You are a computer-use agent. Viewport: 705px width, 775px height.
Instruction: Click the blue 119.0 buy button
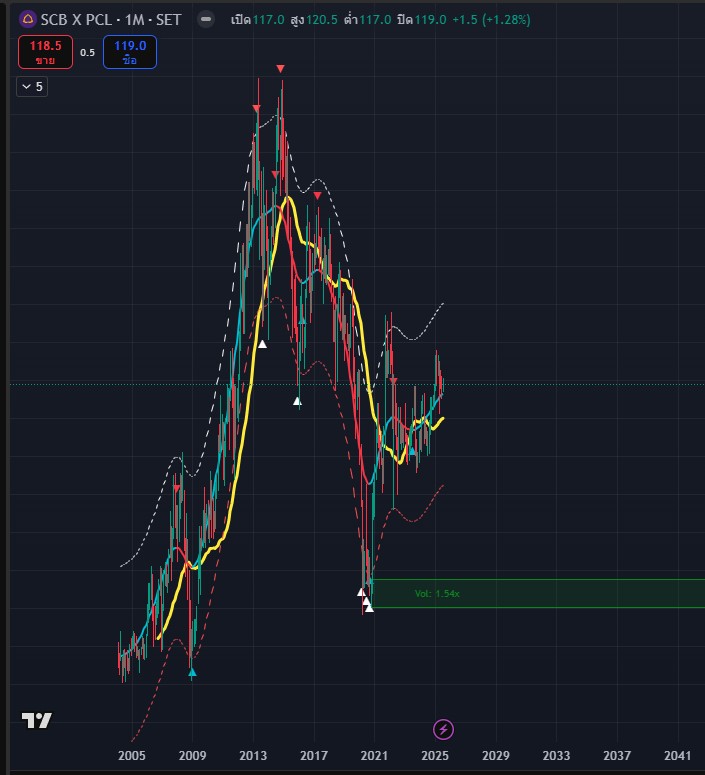pyautogui.click(x=130, y=52)
